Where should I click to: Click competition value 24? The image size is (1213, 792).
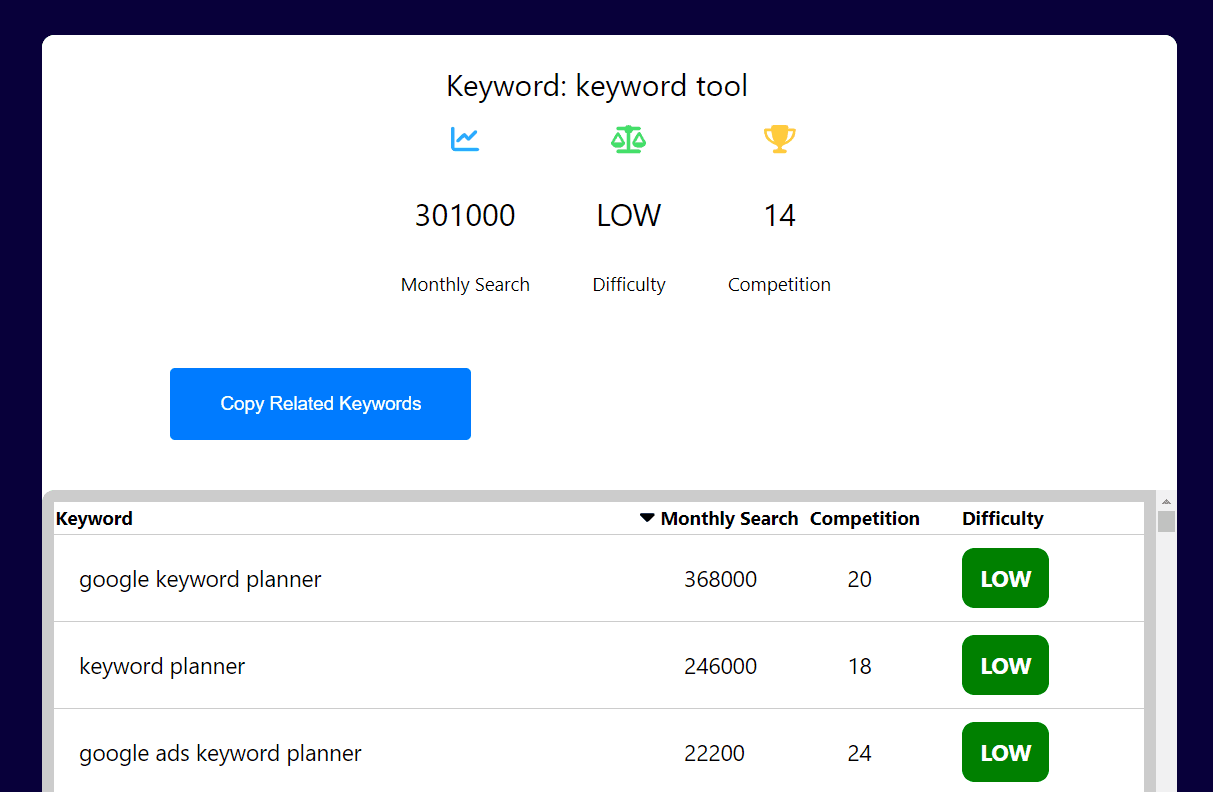click(x=860, y=753)
